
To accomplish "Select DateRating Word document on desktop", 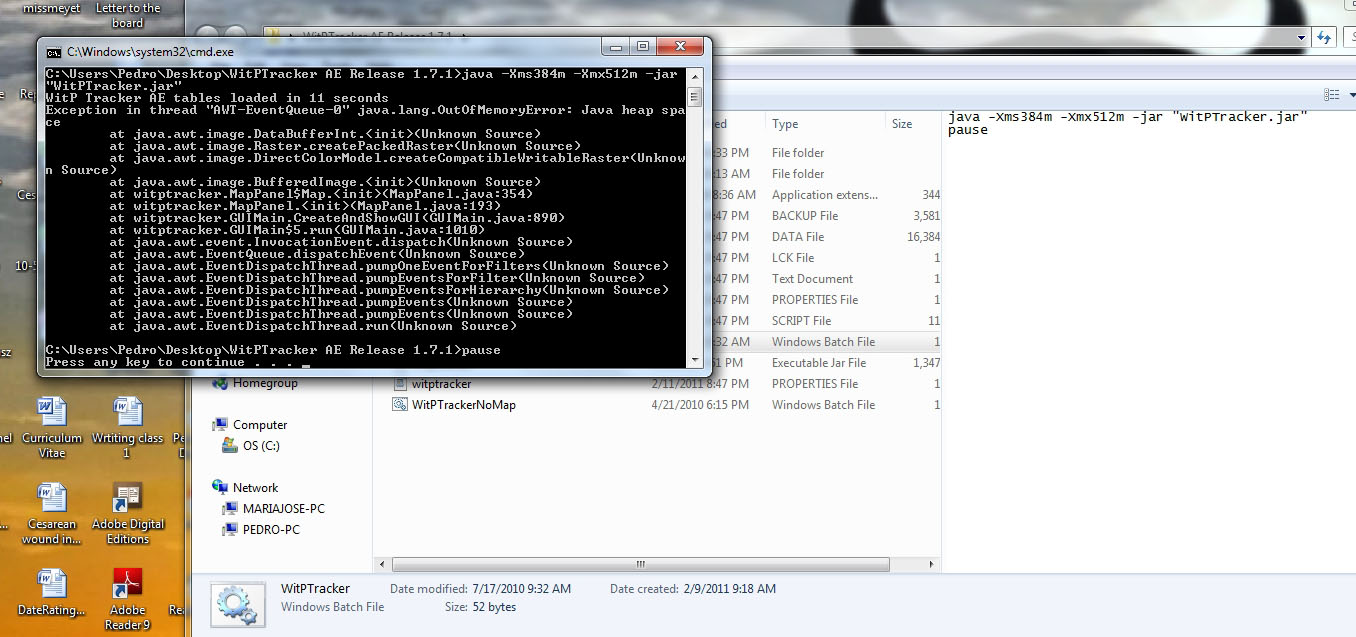I will tap(52, 592).
